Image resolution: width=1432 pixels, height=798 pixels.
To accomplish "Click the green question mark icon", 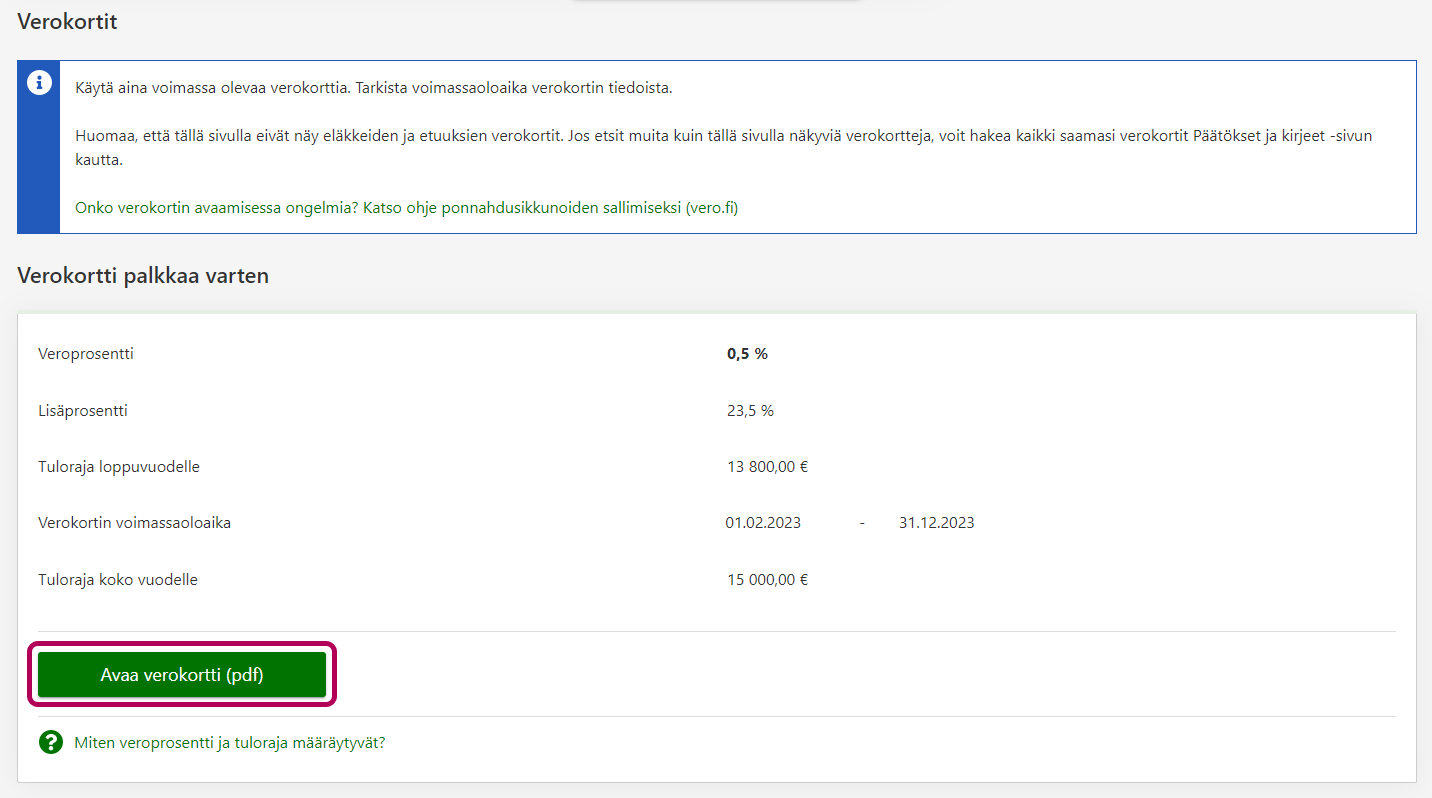I will (50, 743).
